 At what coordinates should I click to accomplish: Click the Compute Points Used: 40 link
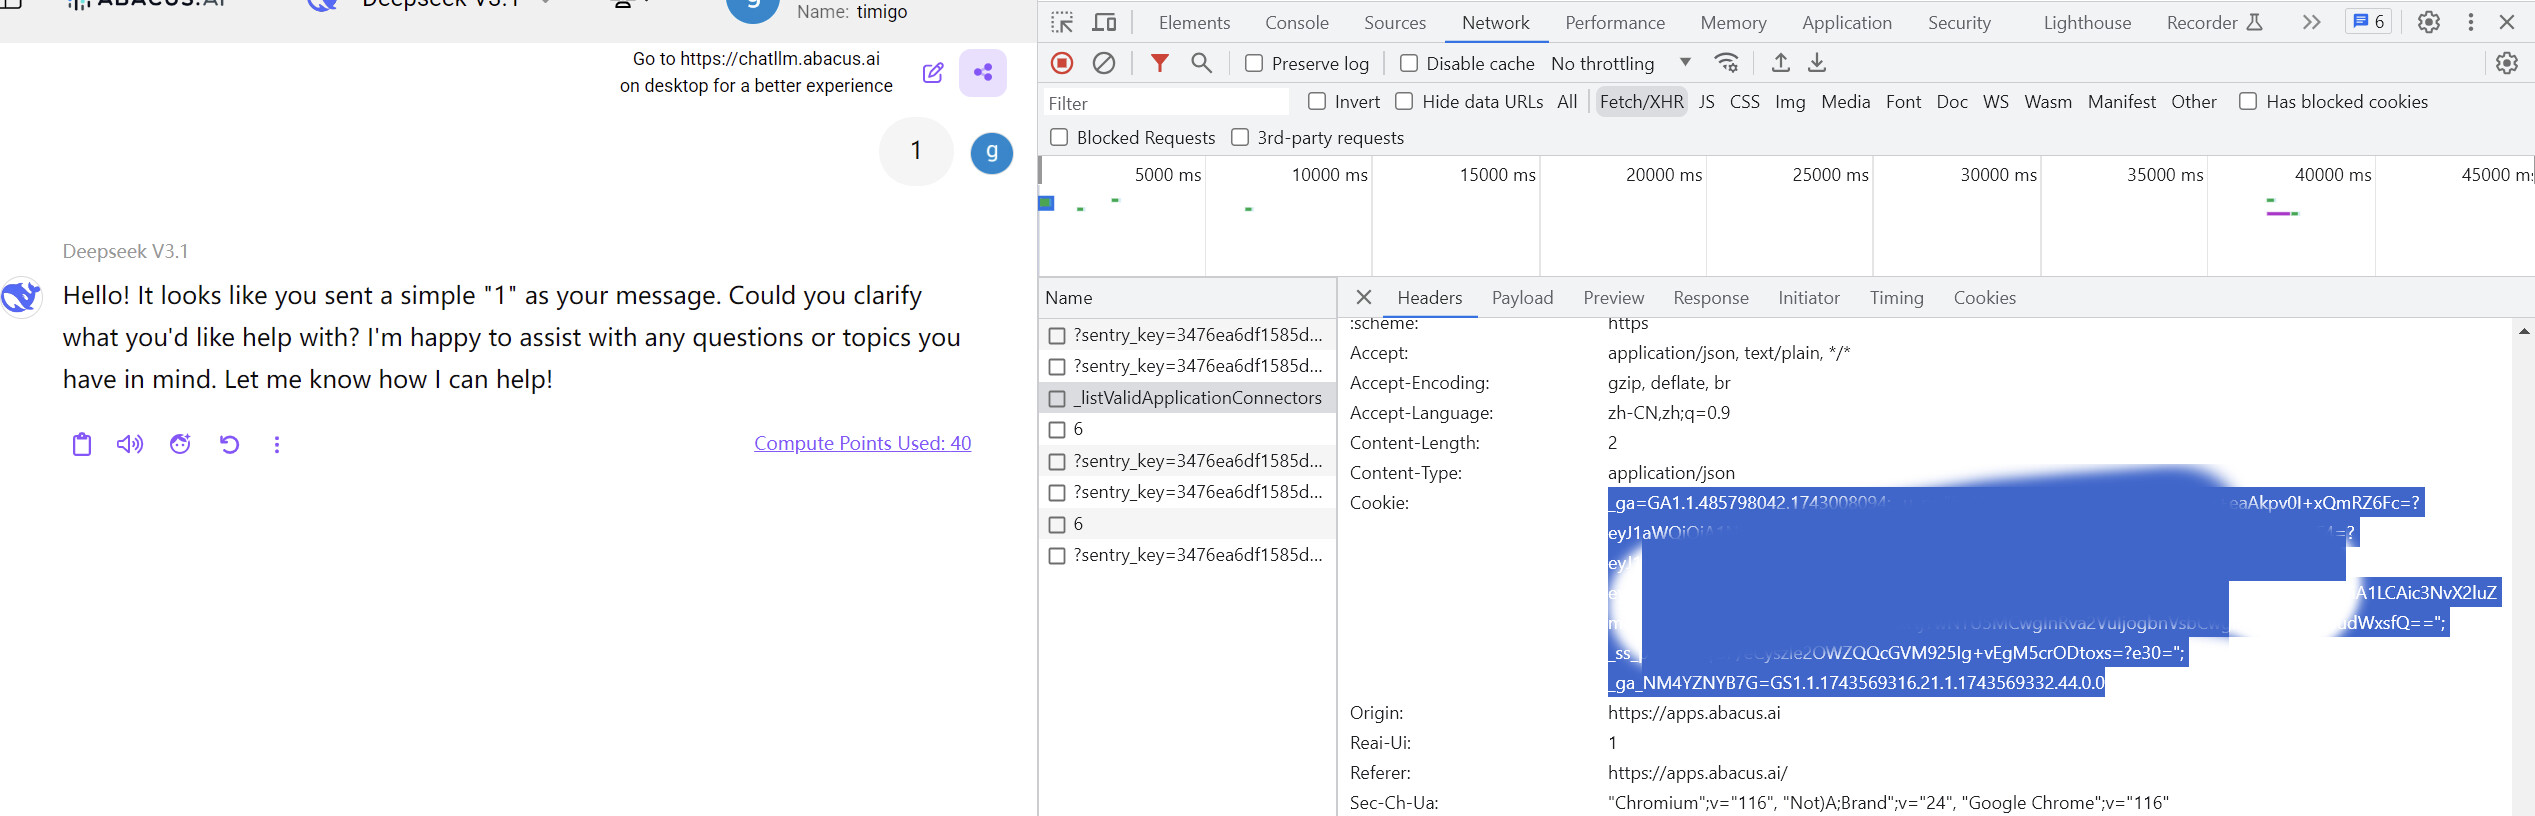[862, 443]
